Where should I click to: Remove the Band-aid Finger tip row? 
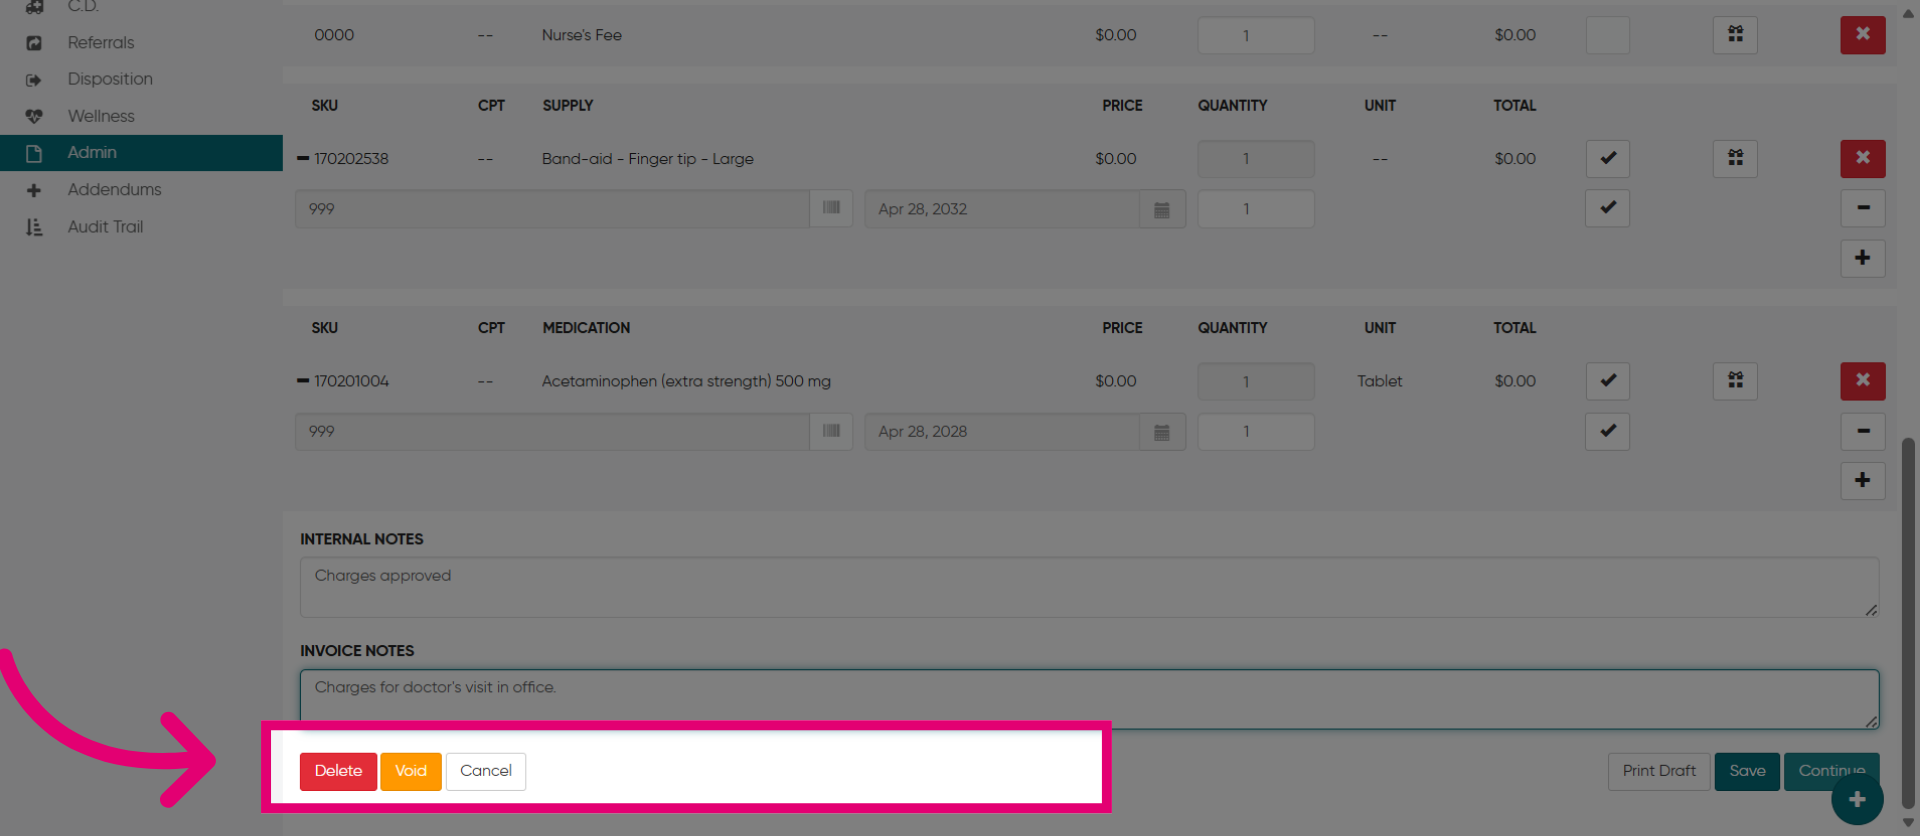(x=1862, y=158)
